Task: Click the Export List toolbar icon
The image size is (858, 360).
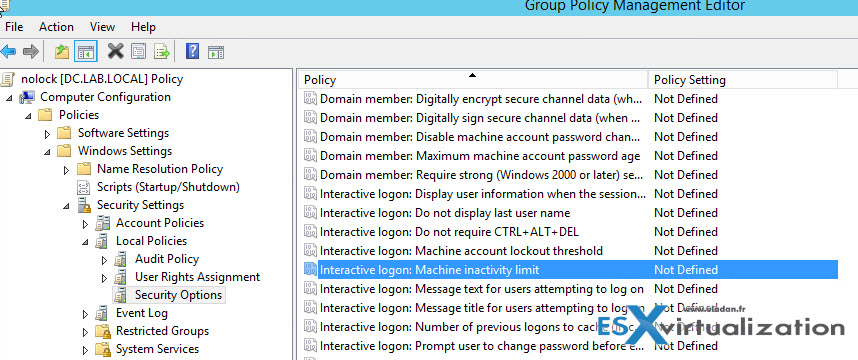Action: (162, 52)
